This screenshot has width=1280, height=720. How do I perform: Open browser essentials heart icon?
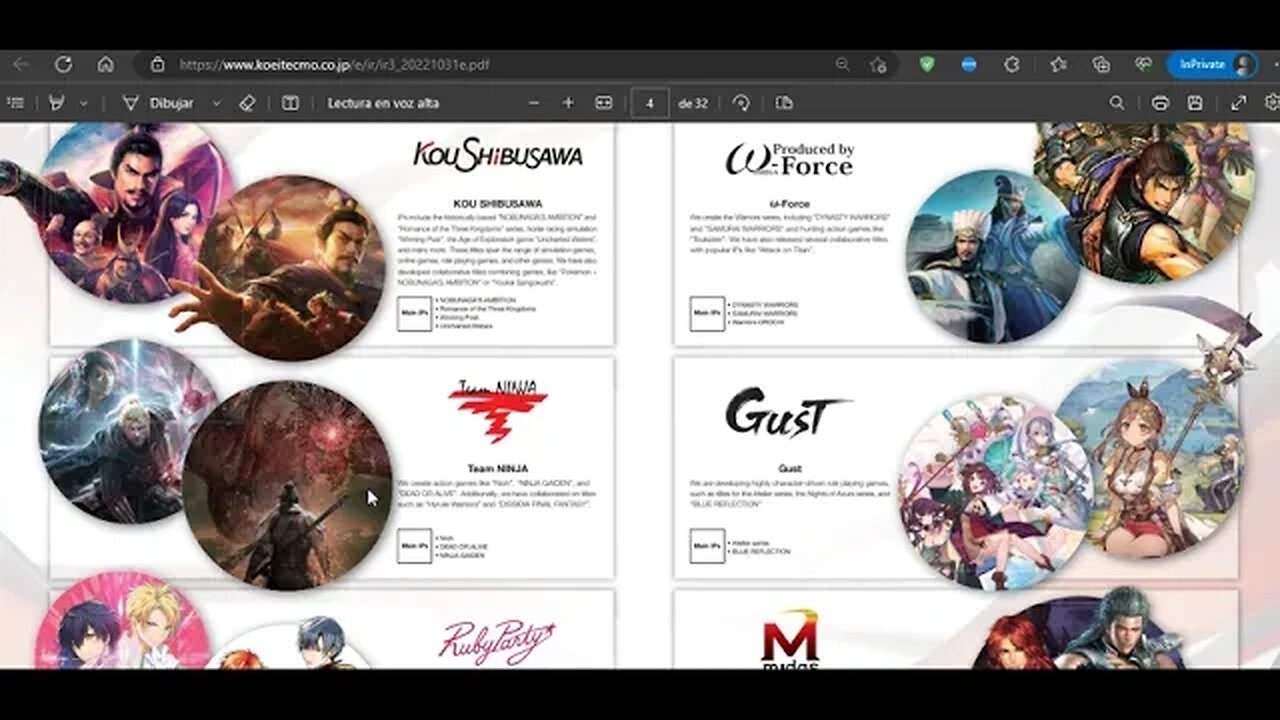[1144, 64]
